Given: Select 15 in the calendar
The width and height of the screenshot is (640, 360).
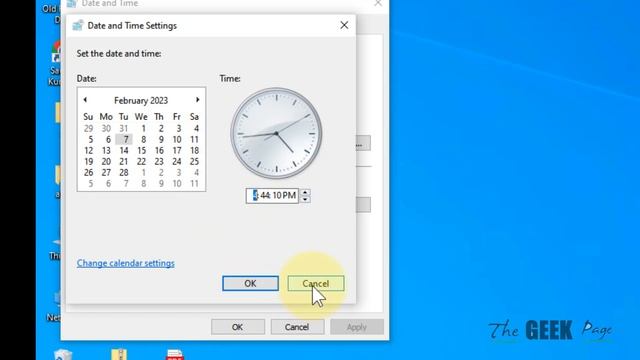Looking at the screenshot, I should pyautogui.click(x=141, y=151).
